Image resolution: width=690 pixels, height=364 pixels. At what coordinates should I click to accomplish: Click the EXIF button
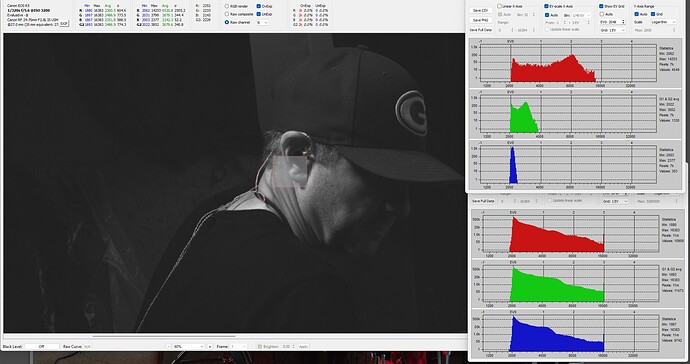pos(64,23)
